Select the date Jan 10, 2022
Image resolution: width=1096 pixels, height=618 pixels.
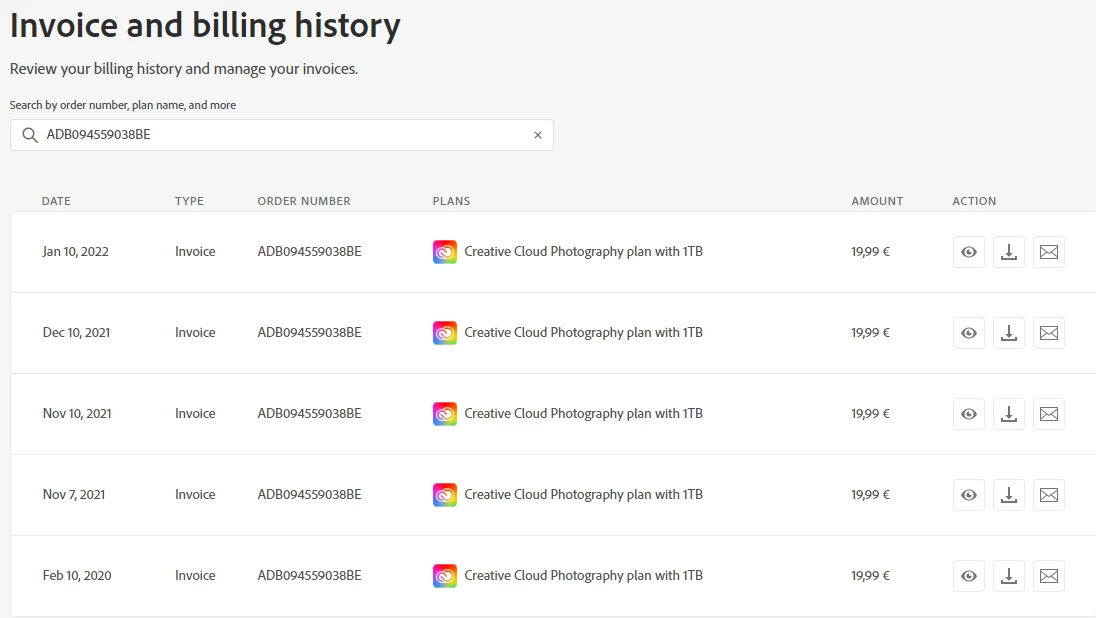[75, 252]
